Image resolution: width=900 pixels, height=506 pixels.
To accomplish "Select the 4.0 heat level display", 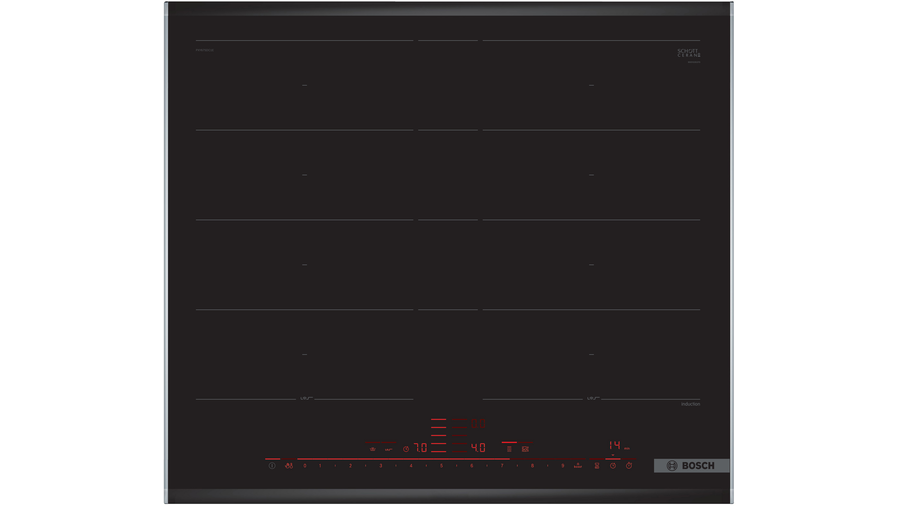I will click(x=478, y=448).
